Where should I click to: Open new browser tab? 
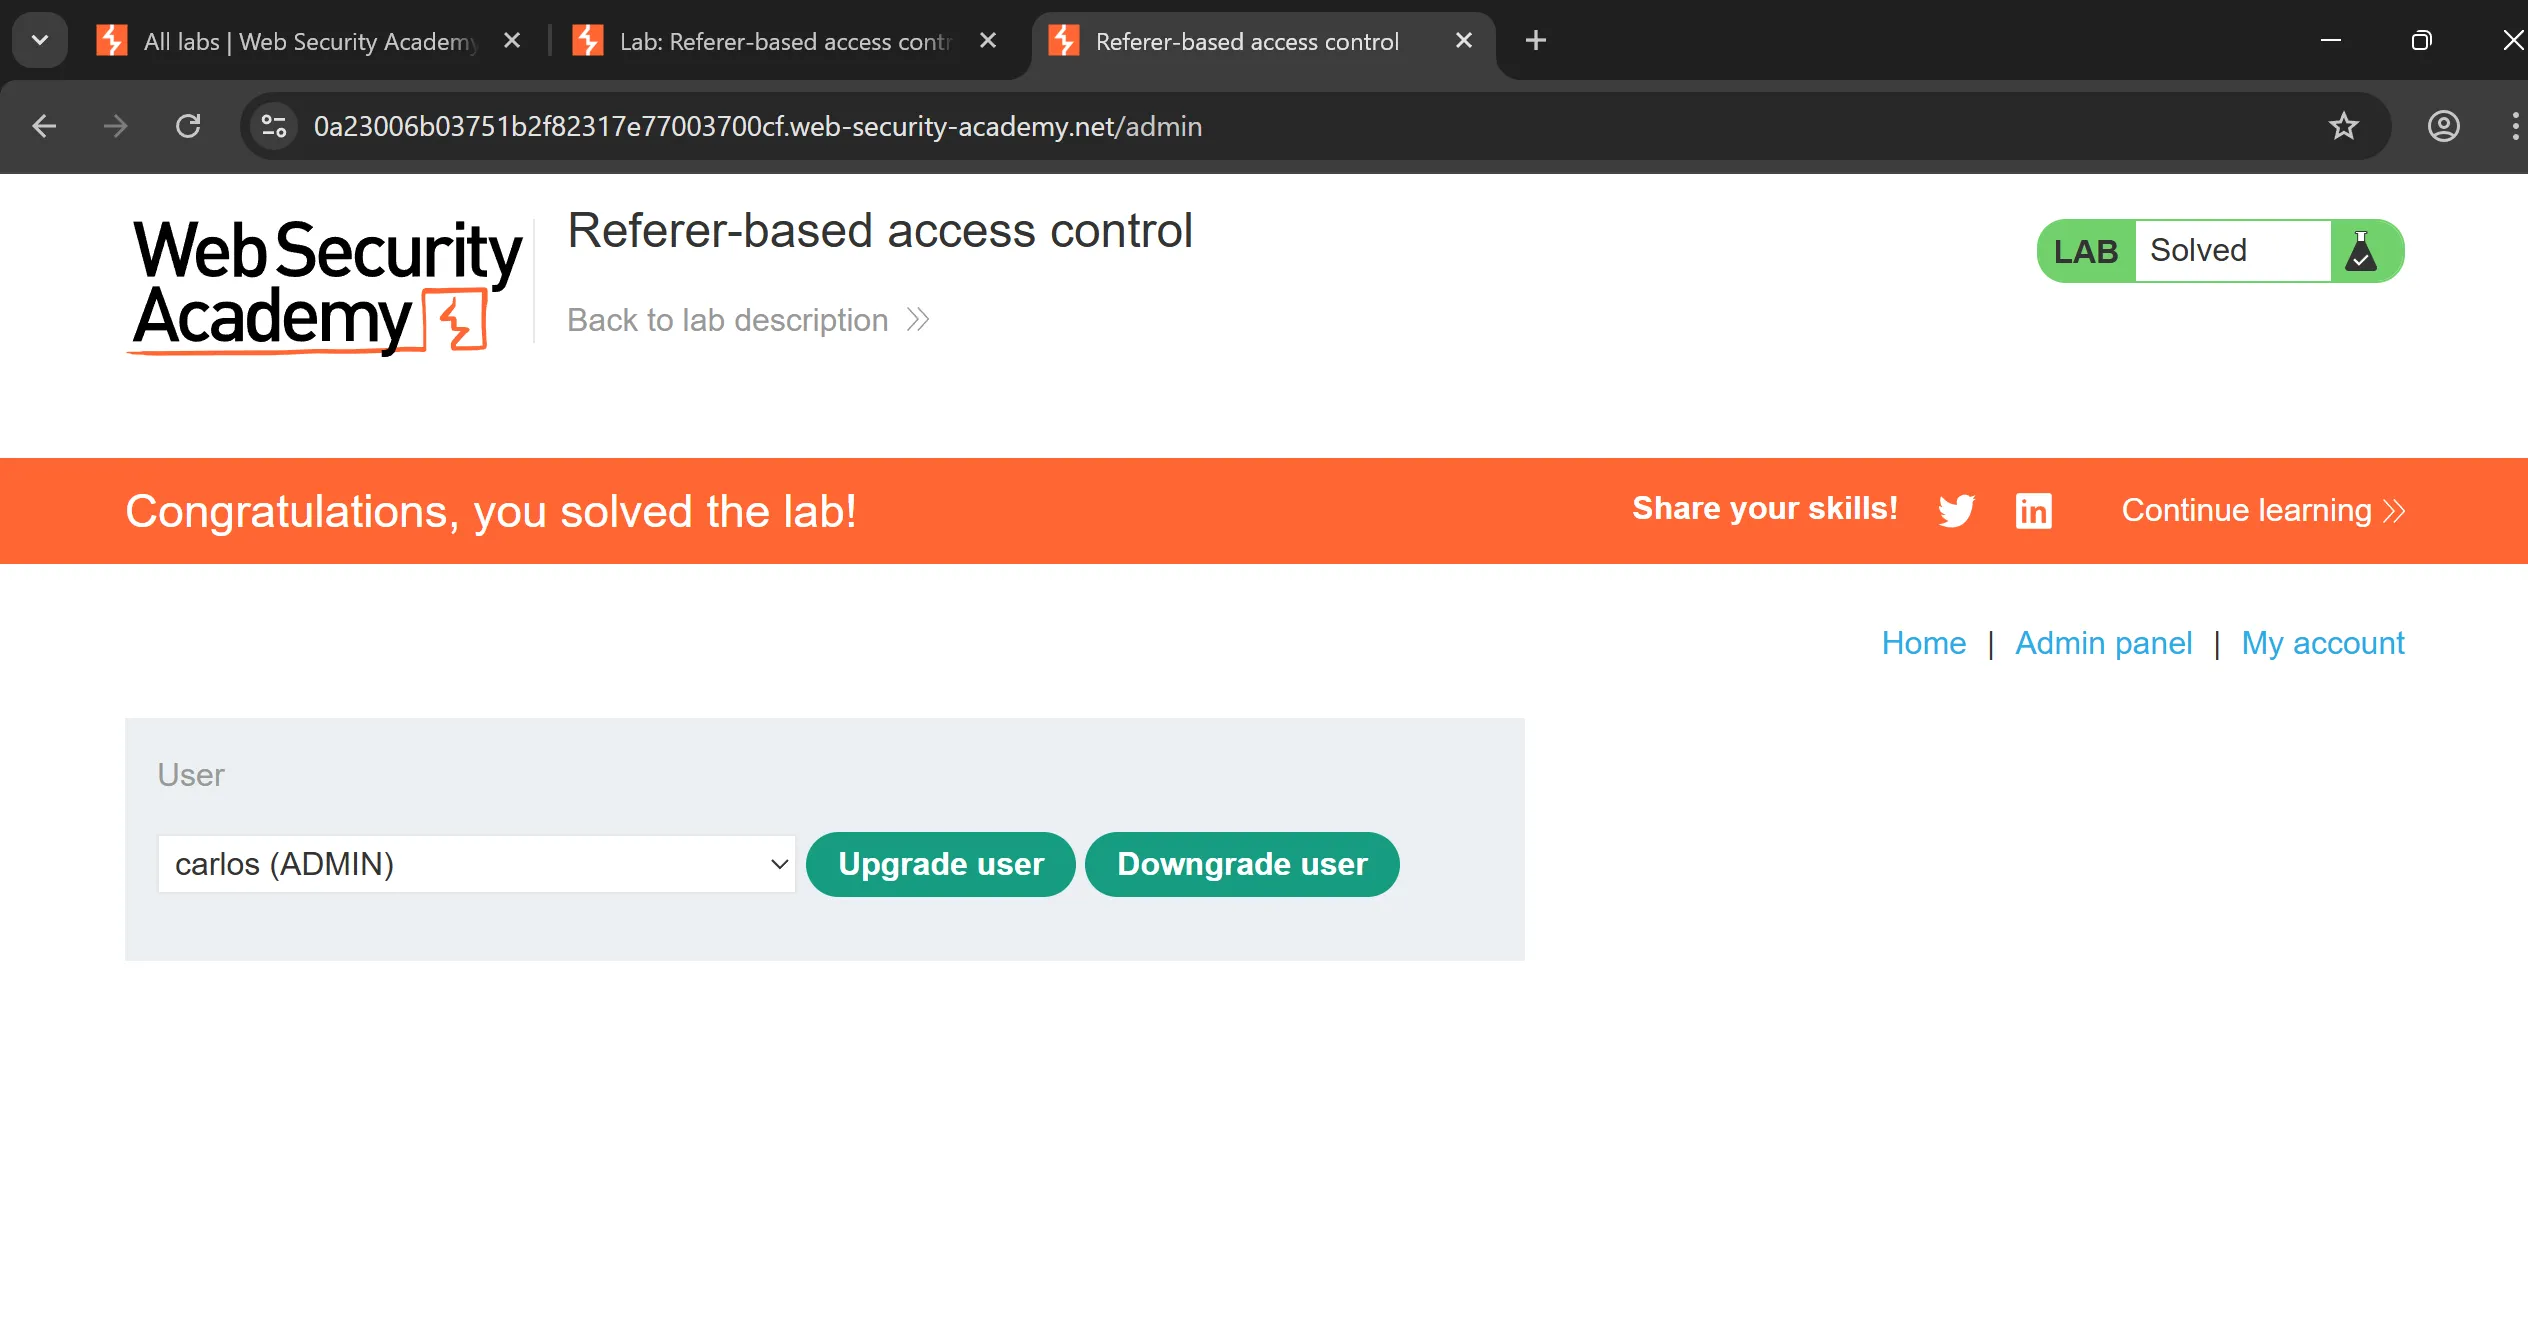[1535, 41]
